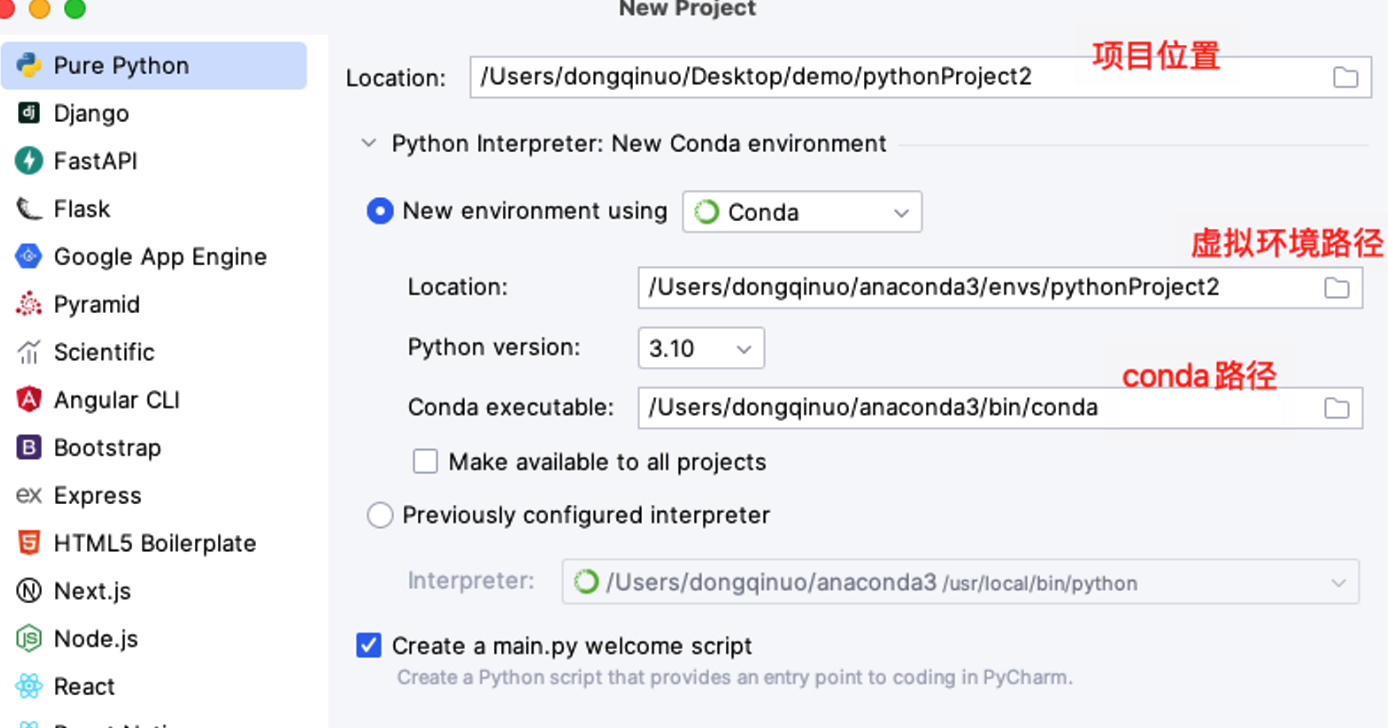
Task: Collapse the Python Interpreter section
Action: (x=369, y=144)
